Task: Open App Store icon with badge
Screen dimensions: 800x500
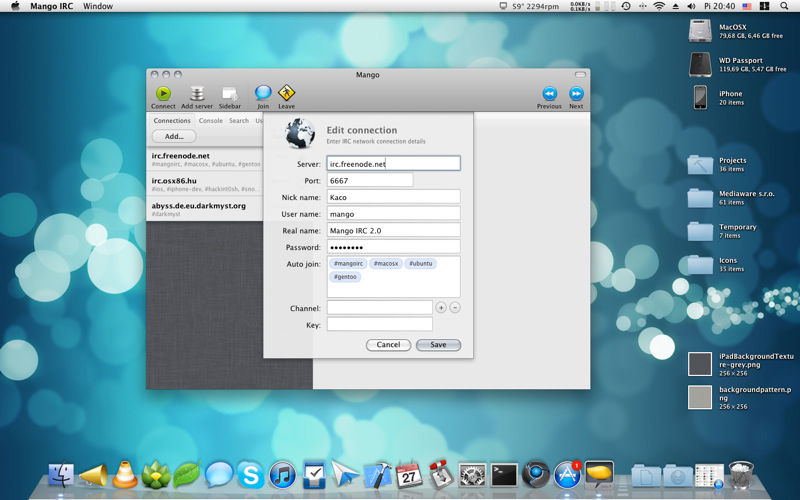Action: tap(567, 475)
